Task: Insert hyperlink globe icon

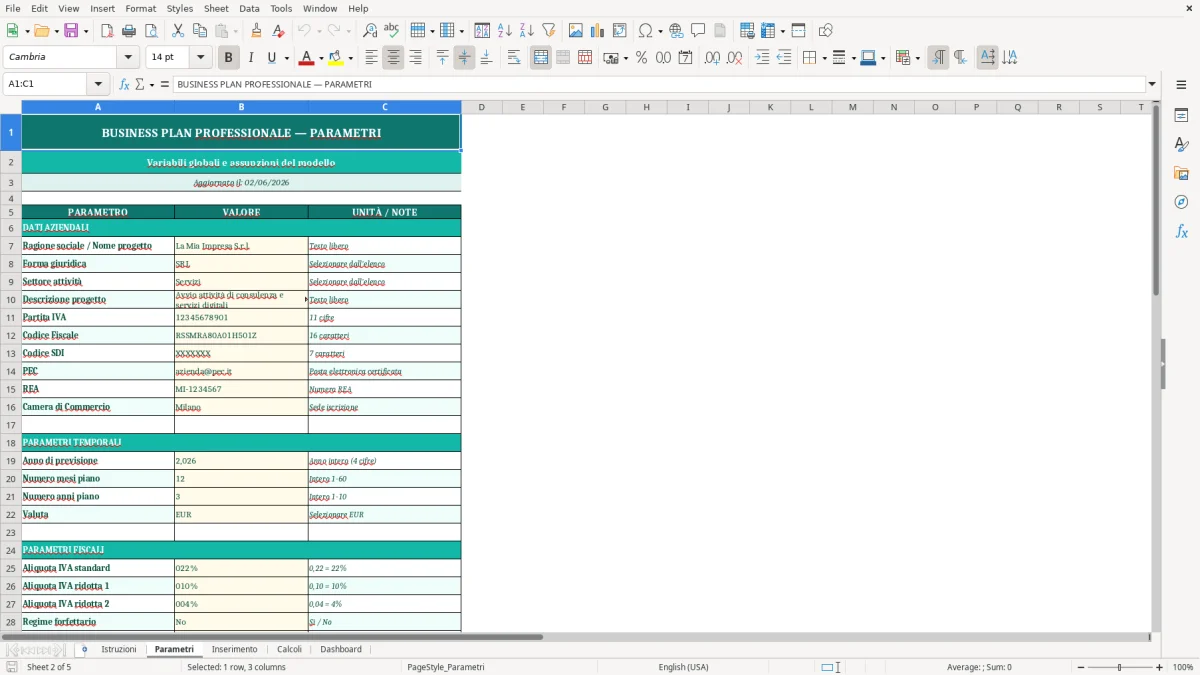Action: coord(676,31)
